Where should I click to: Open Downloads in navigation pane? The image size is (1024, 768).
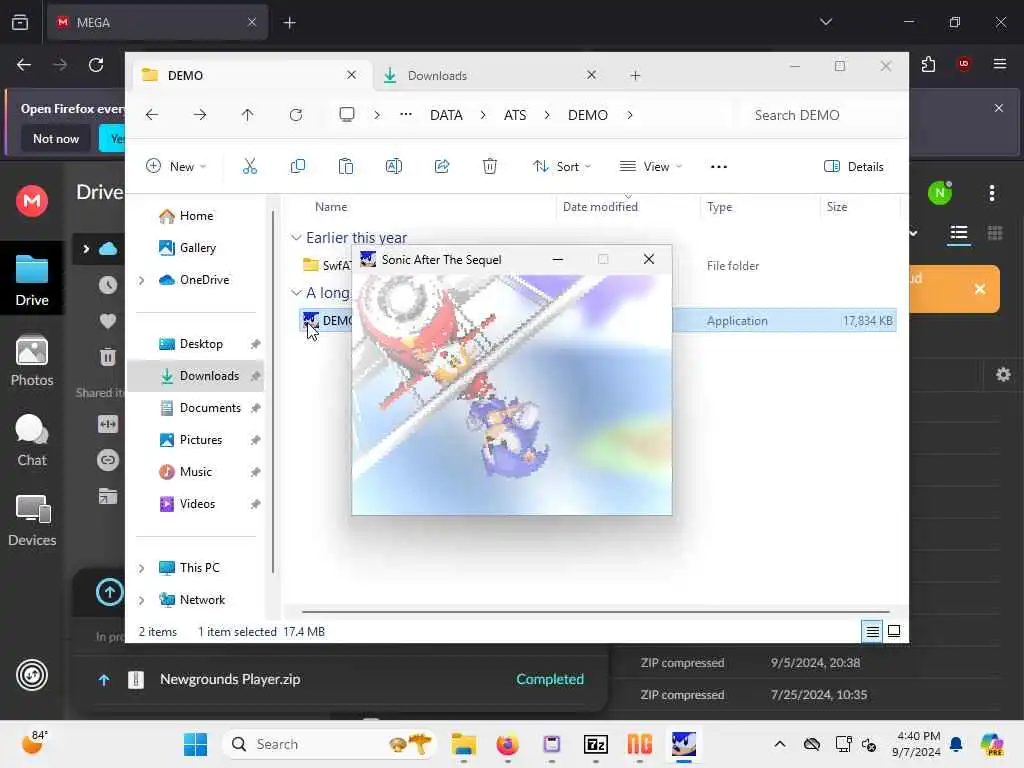coord(196,376)
